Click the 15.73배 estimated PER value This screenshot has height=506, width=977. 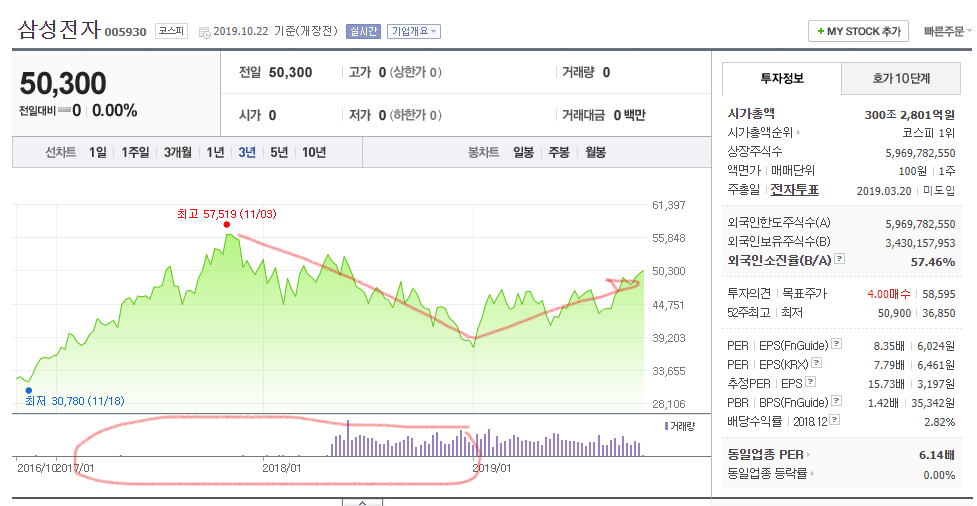[887, 383]
